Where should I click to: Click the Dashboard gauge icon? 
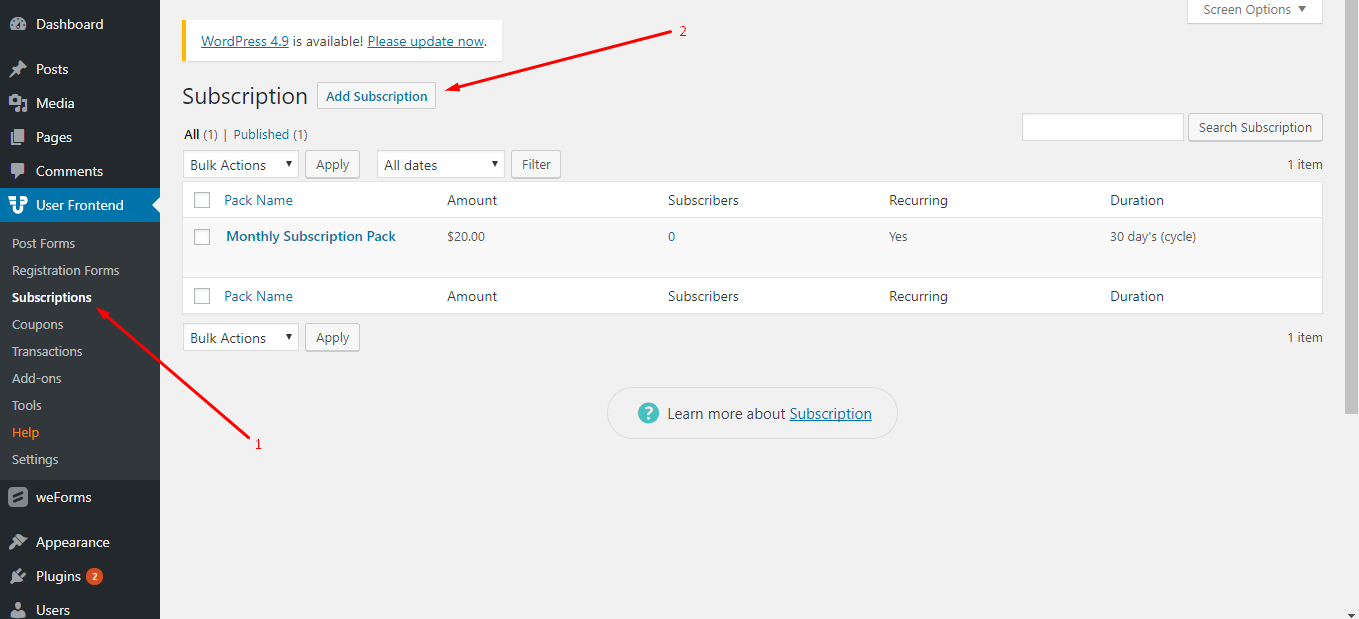pos(18,24)
